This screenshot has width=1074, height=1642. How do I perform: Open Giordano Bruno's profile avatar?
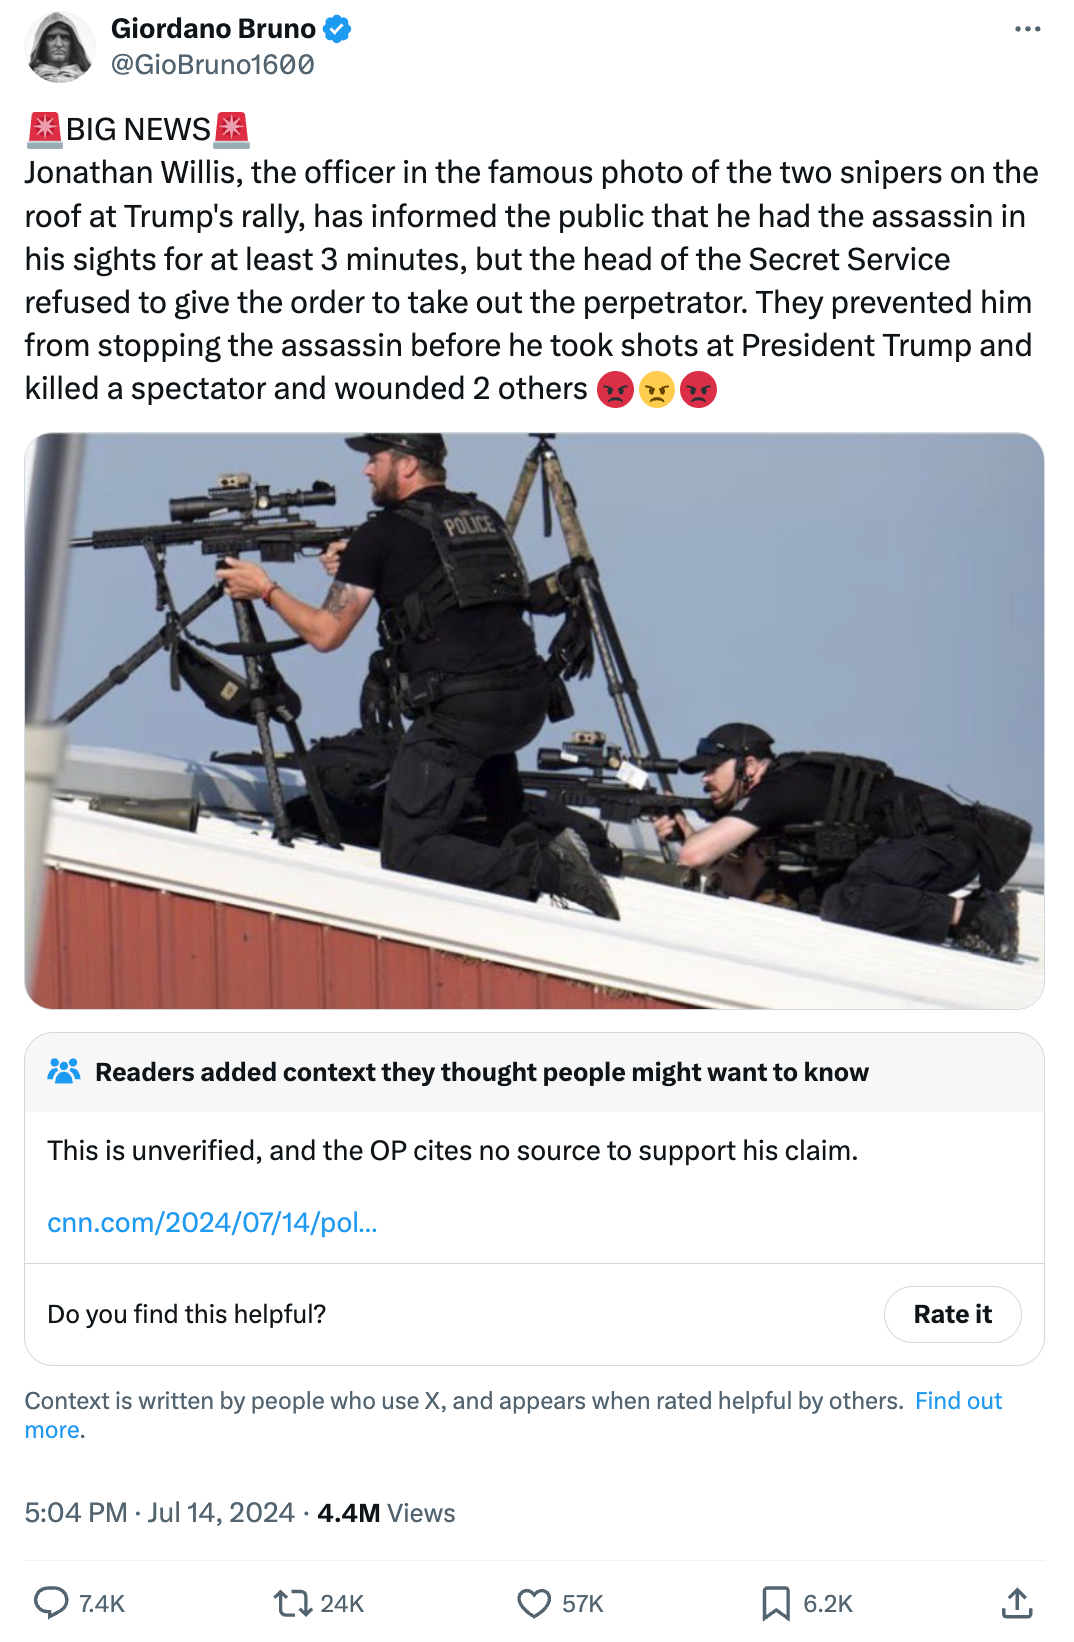tap(60, 47)
